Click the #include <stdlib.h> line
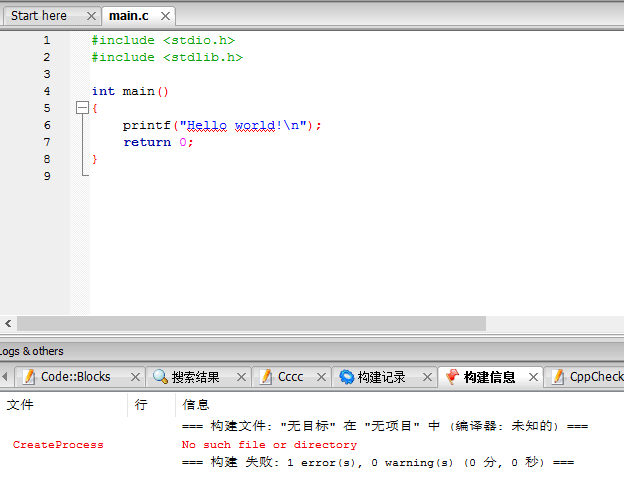This screenshot has height=497, width=624. coord(167,57)
